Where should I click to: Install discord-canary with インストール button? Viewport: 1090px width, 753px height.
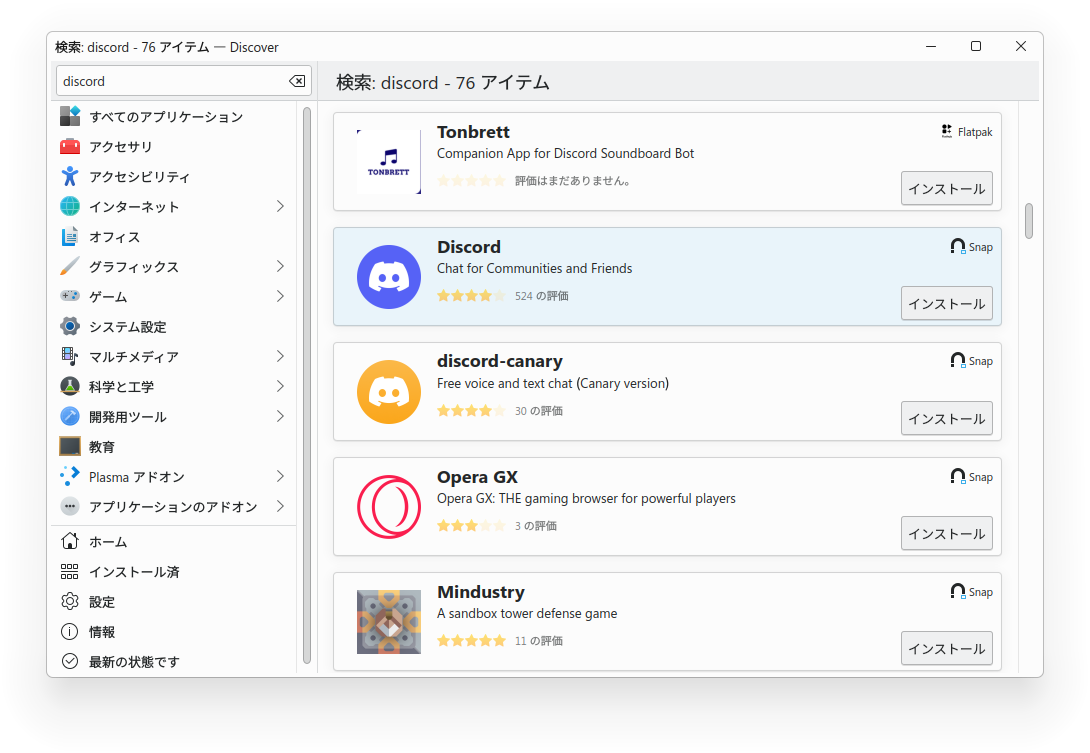coord(947,419)
